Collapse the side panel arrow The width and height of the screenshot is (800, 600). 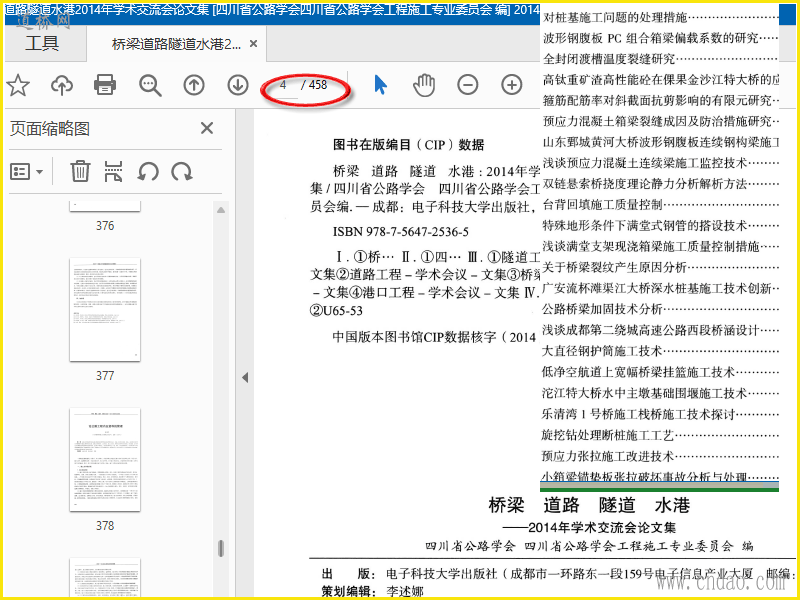(x=245, y=378)
